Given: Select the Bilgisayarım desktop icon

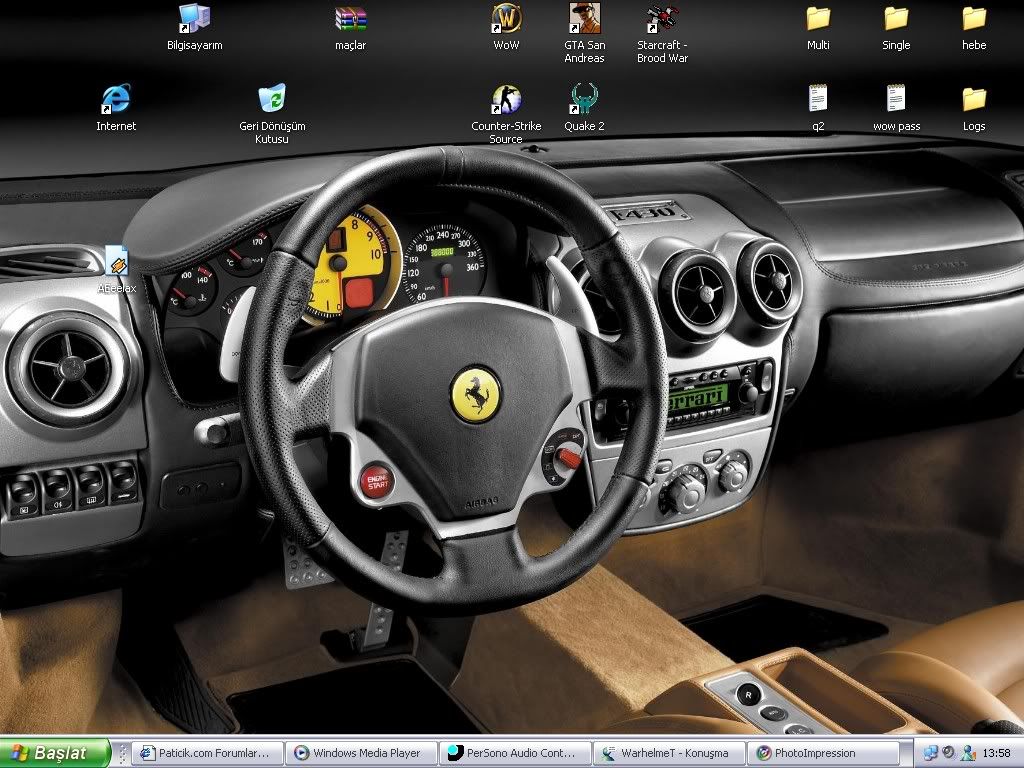Looking at the screenshot, I should 194,19.
